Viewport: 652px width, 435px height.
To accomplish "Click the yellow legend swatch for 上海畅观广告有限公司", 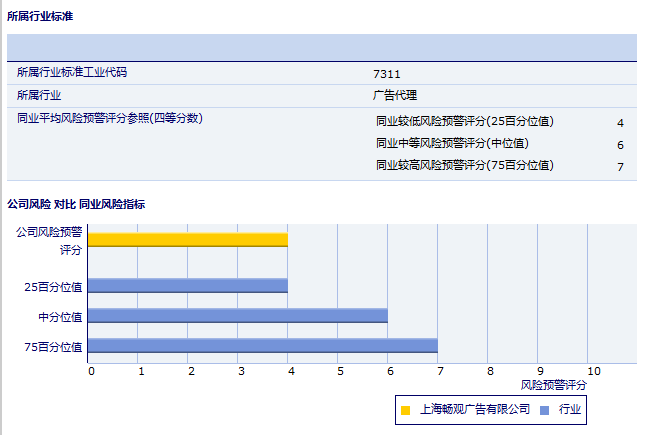I will [405, 410].
